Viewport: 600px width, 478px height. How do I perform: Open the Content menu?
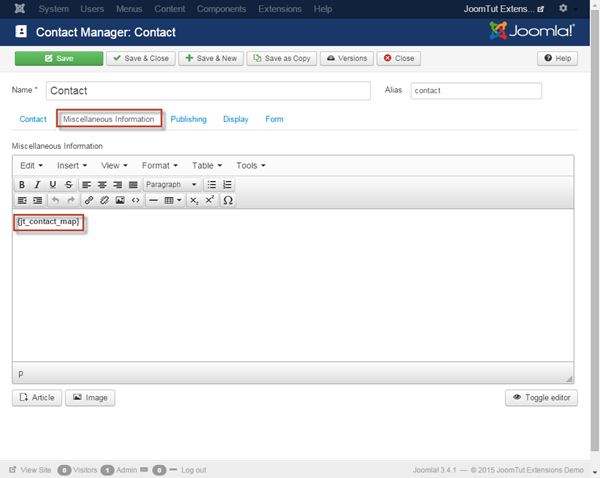[x=170, y=9]
